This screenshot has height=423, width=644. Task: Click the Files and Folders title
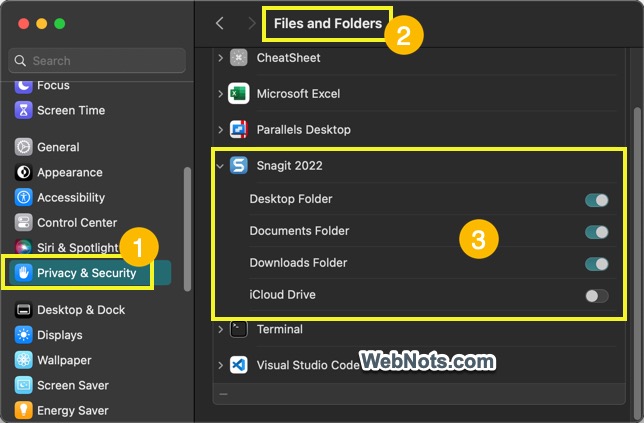(328, 23)
